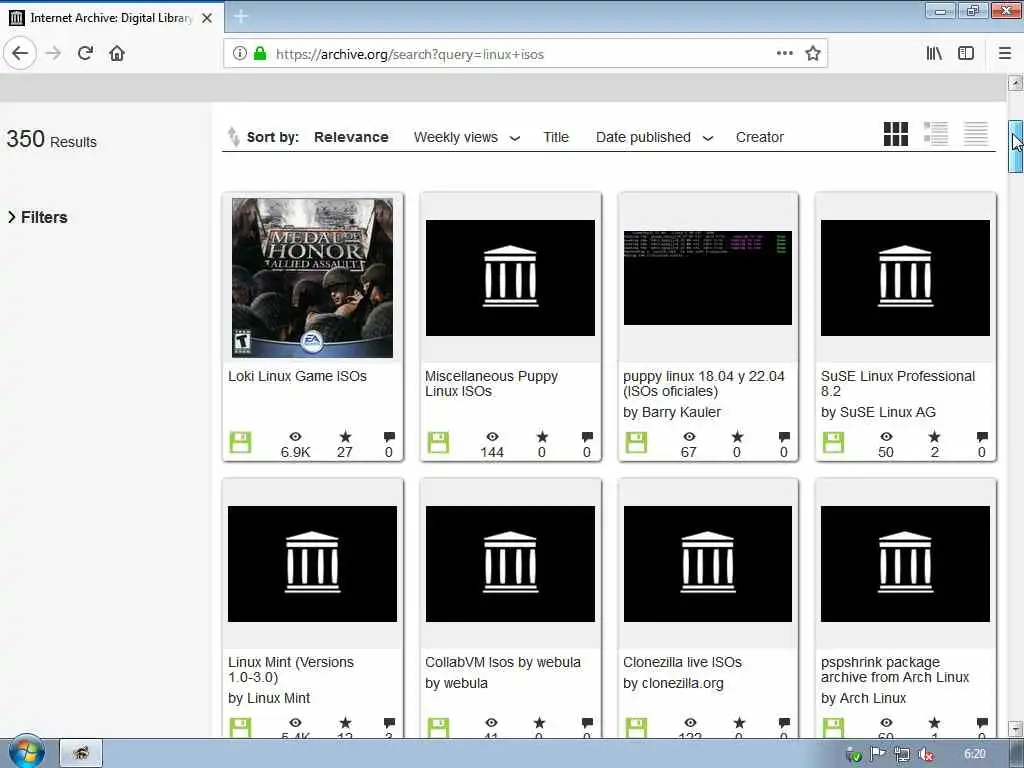Close the Internet Archive tab

(x=207, y=18)
